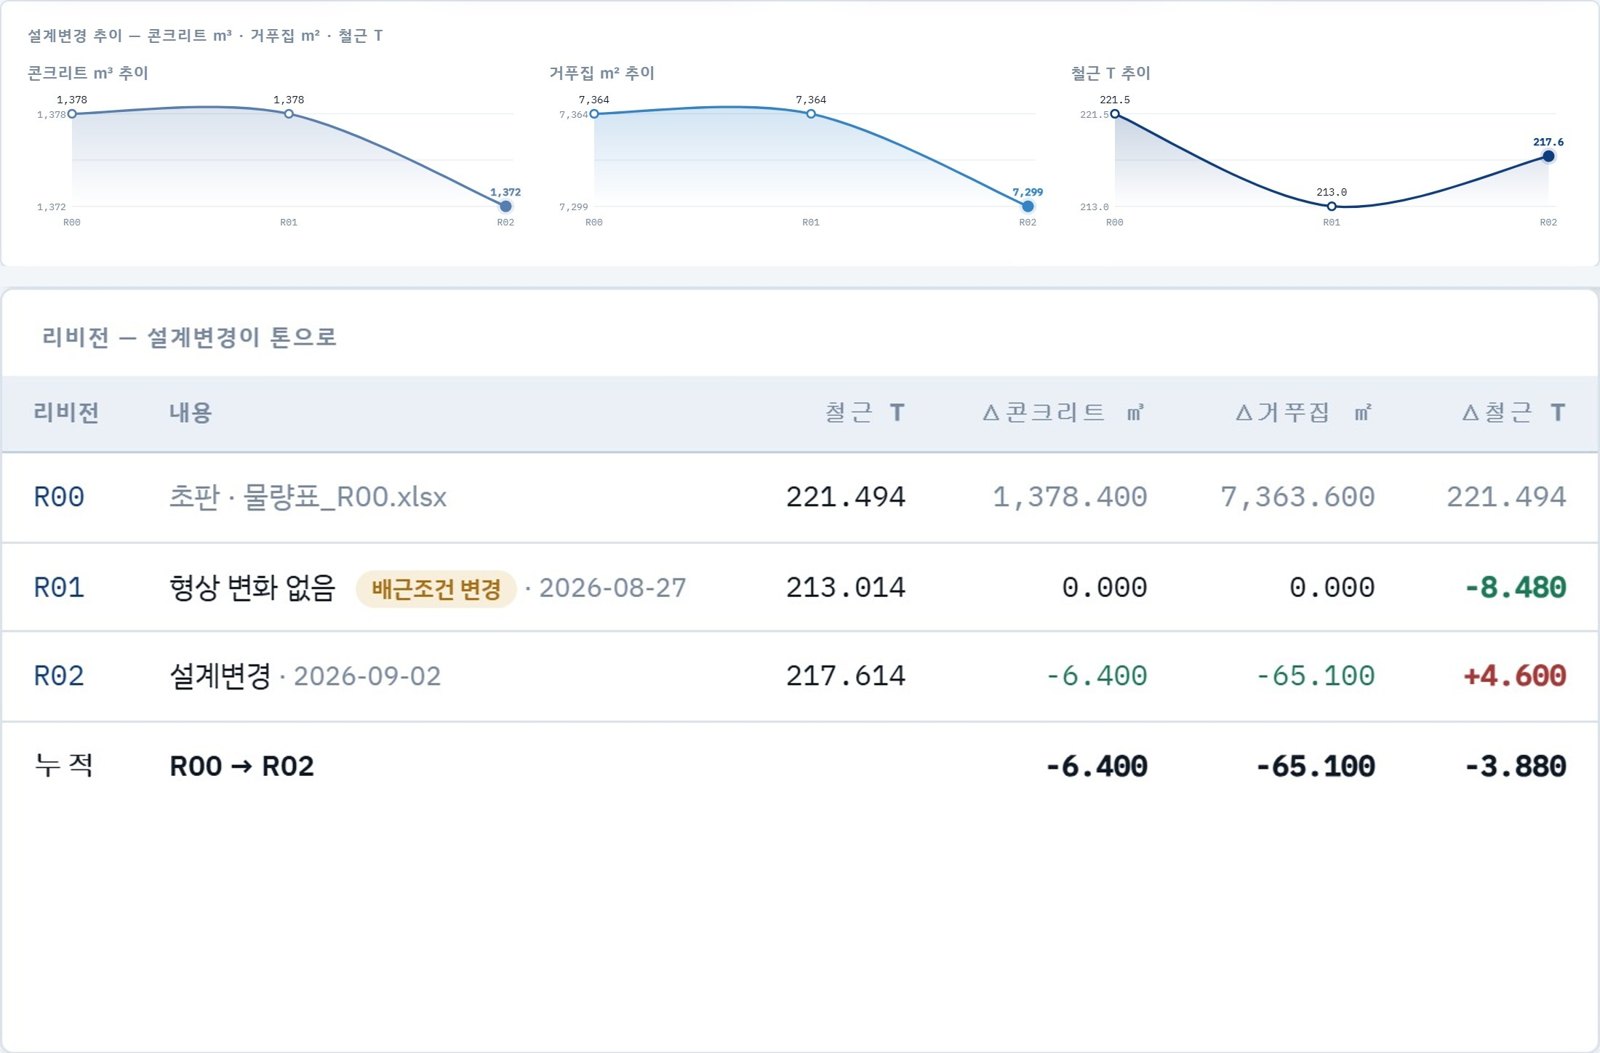Viewport: 1600px width, 1053px height.
Task: Click the 철근 T column header
Action: (865, 413)
